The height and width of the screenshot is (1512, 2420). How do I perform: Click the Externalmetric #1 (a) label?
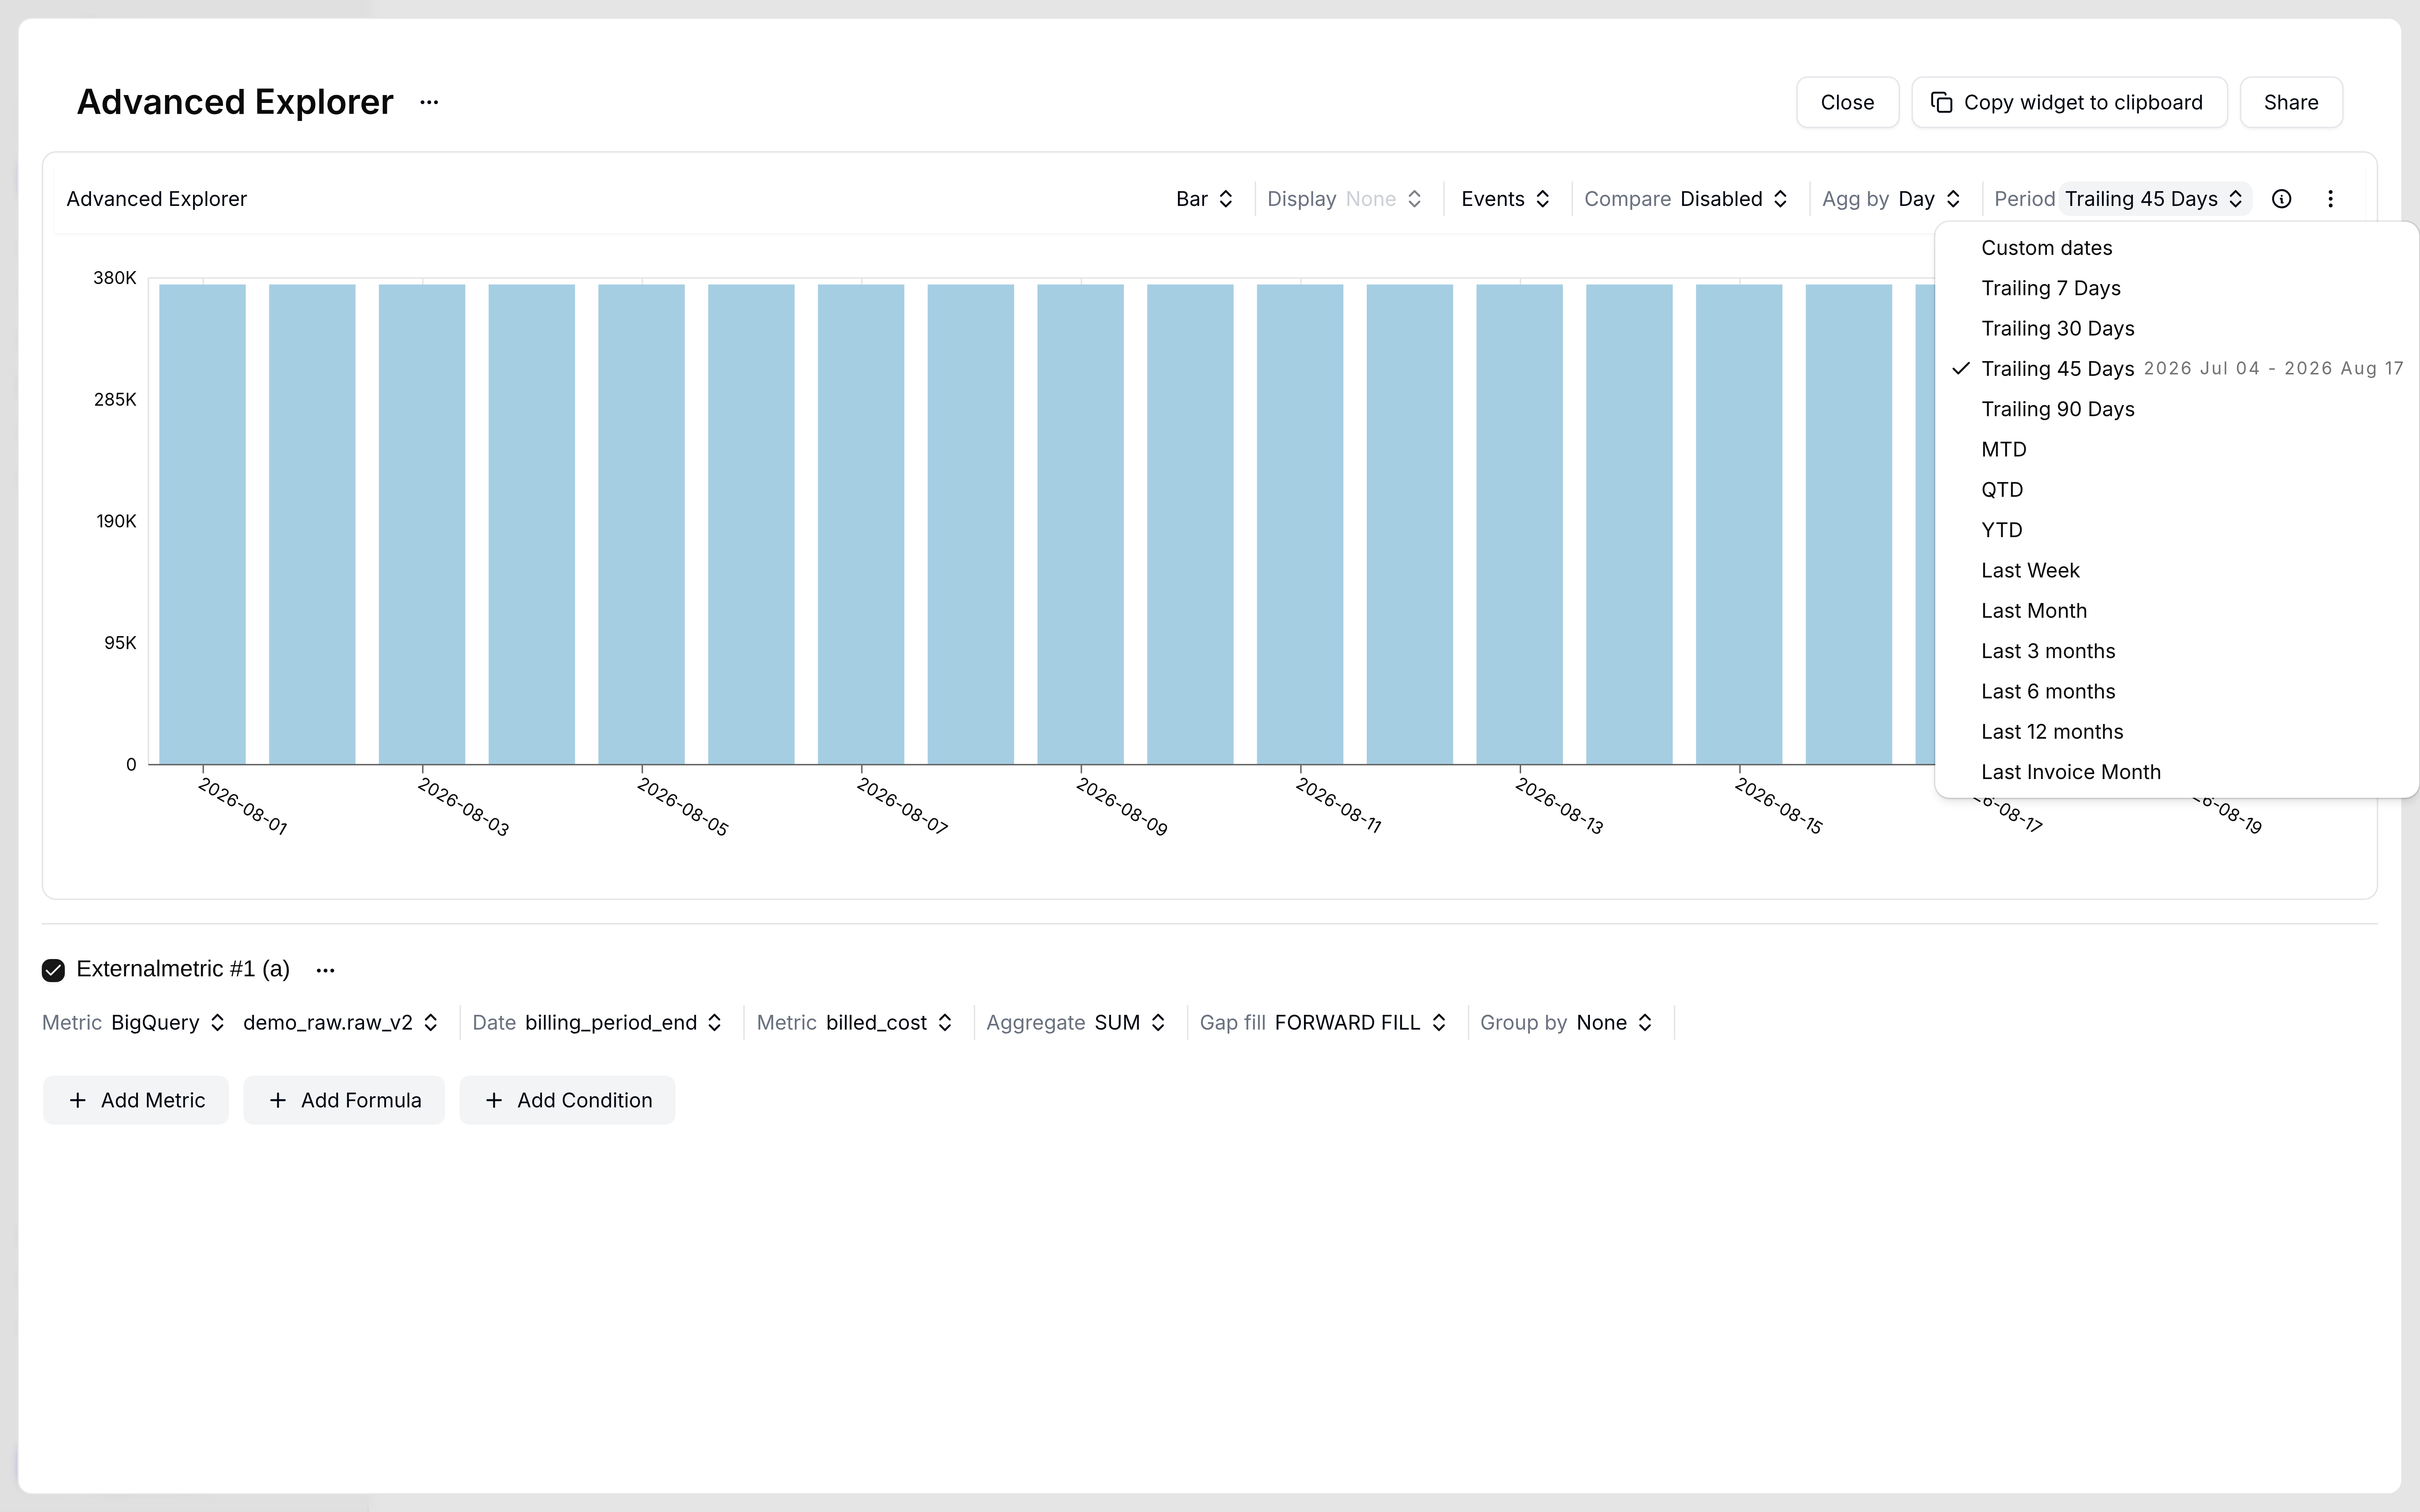(x=183, y=969)
